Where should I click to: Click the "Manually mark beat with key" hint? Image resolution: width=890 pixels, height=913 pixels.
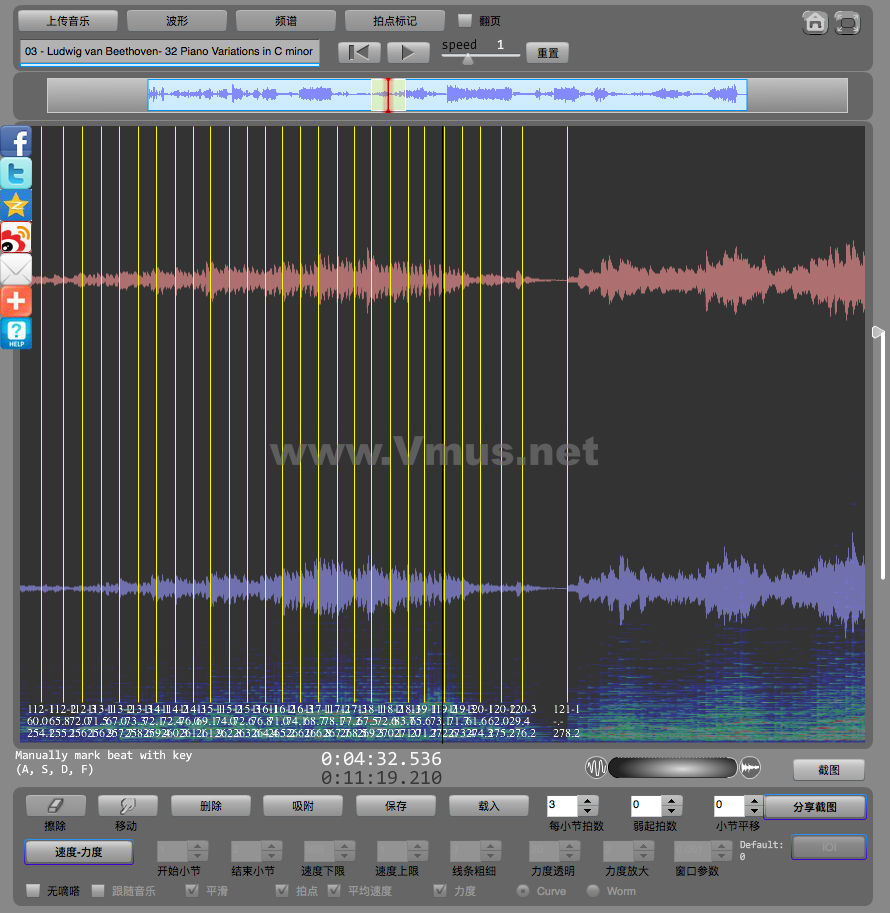(104, 762)
